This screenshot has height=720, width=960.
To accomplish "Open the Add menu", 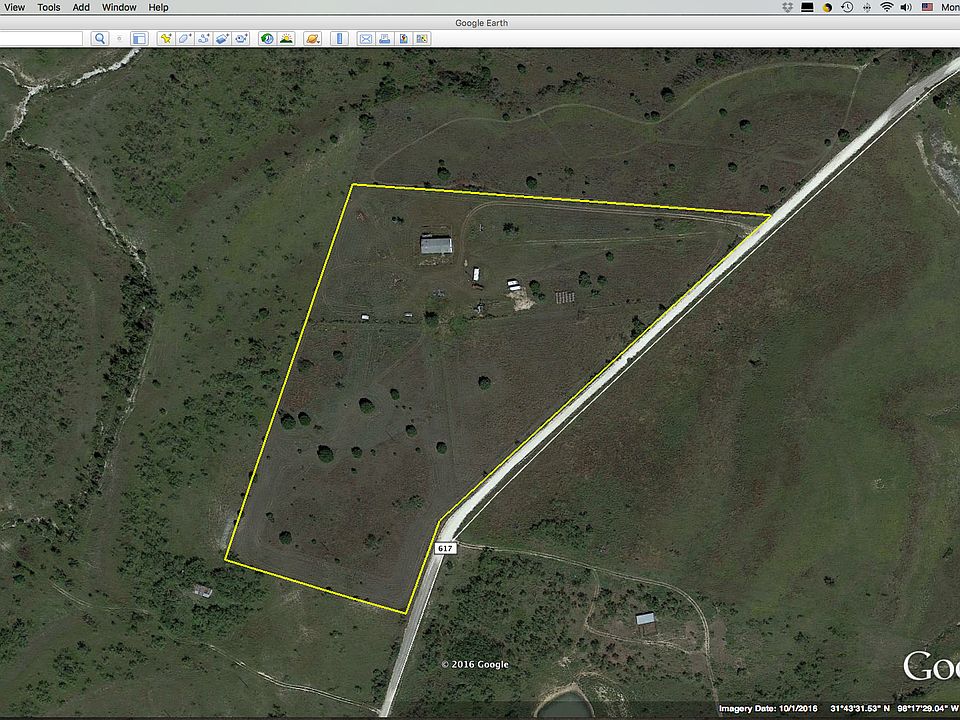I will click(x=81, y=7).
